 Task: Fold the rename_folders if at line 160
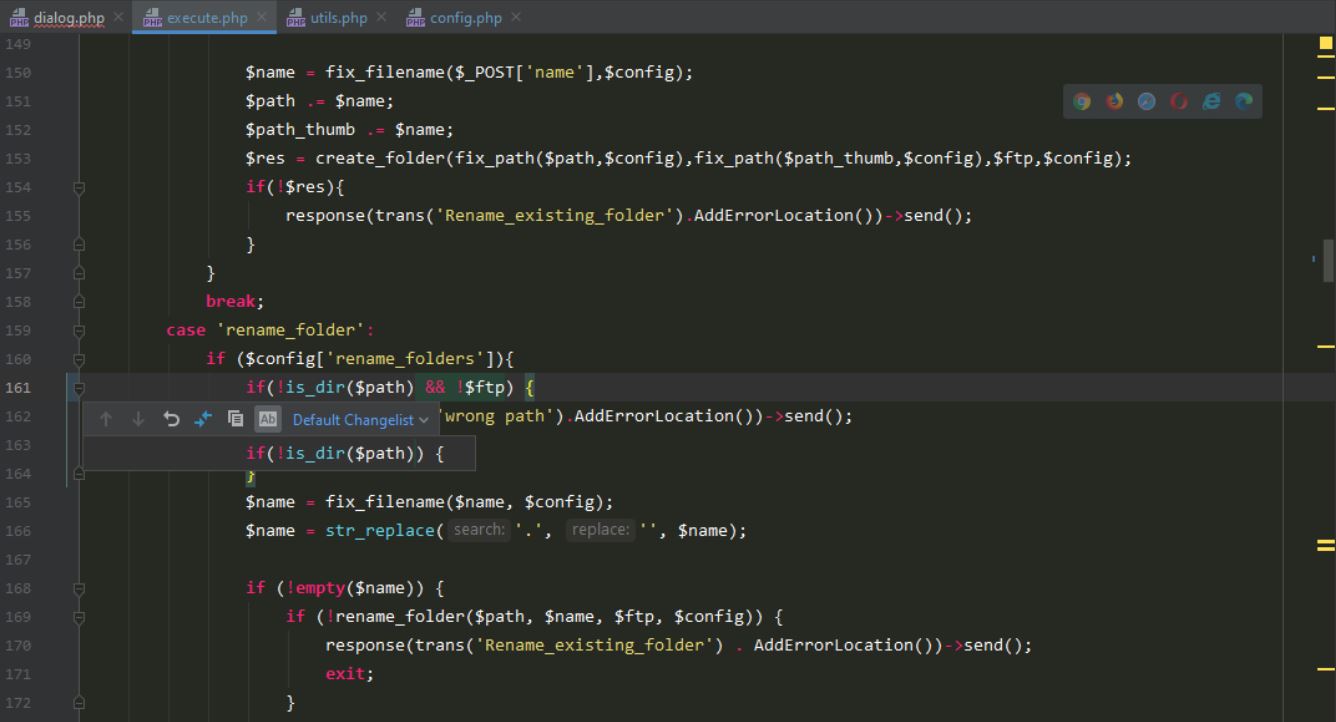coord(79,359)
